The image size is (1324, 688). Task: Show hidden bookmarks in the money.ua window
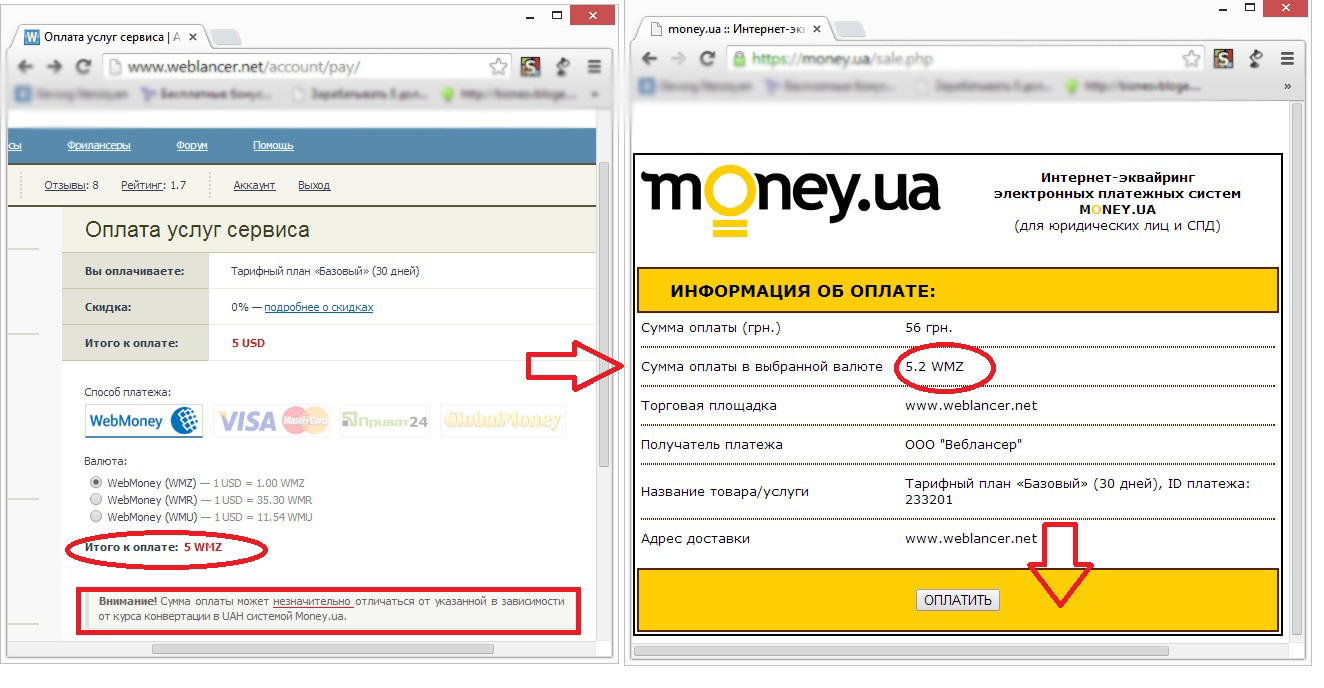tap(1288, 87)
